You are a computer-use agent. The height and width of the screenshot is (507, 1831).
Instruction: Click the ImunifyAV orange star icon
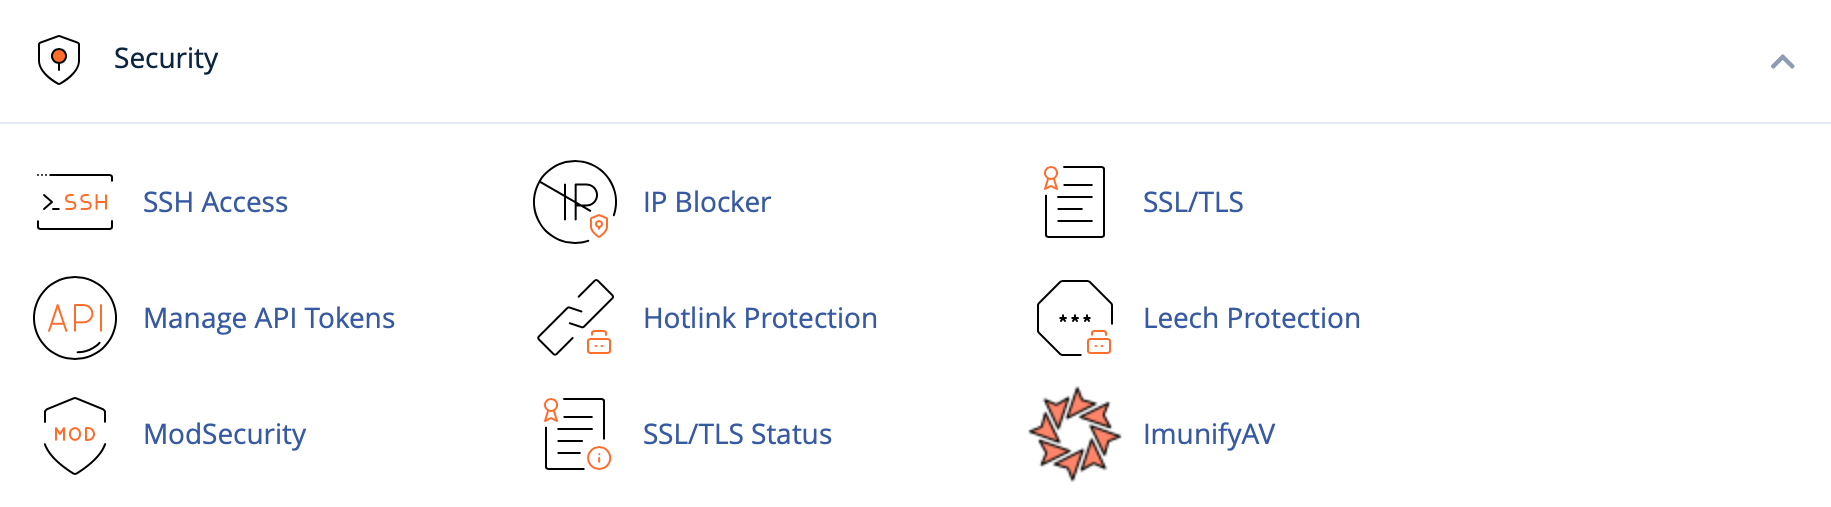pyautogui.click(x=1075, y=434)
